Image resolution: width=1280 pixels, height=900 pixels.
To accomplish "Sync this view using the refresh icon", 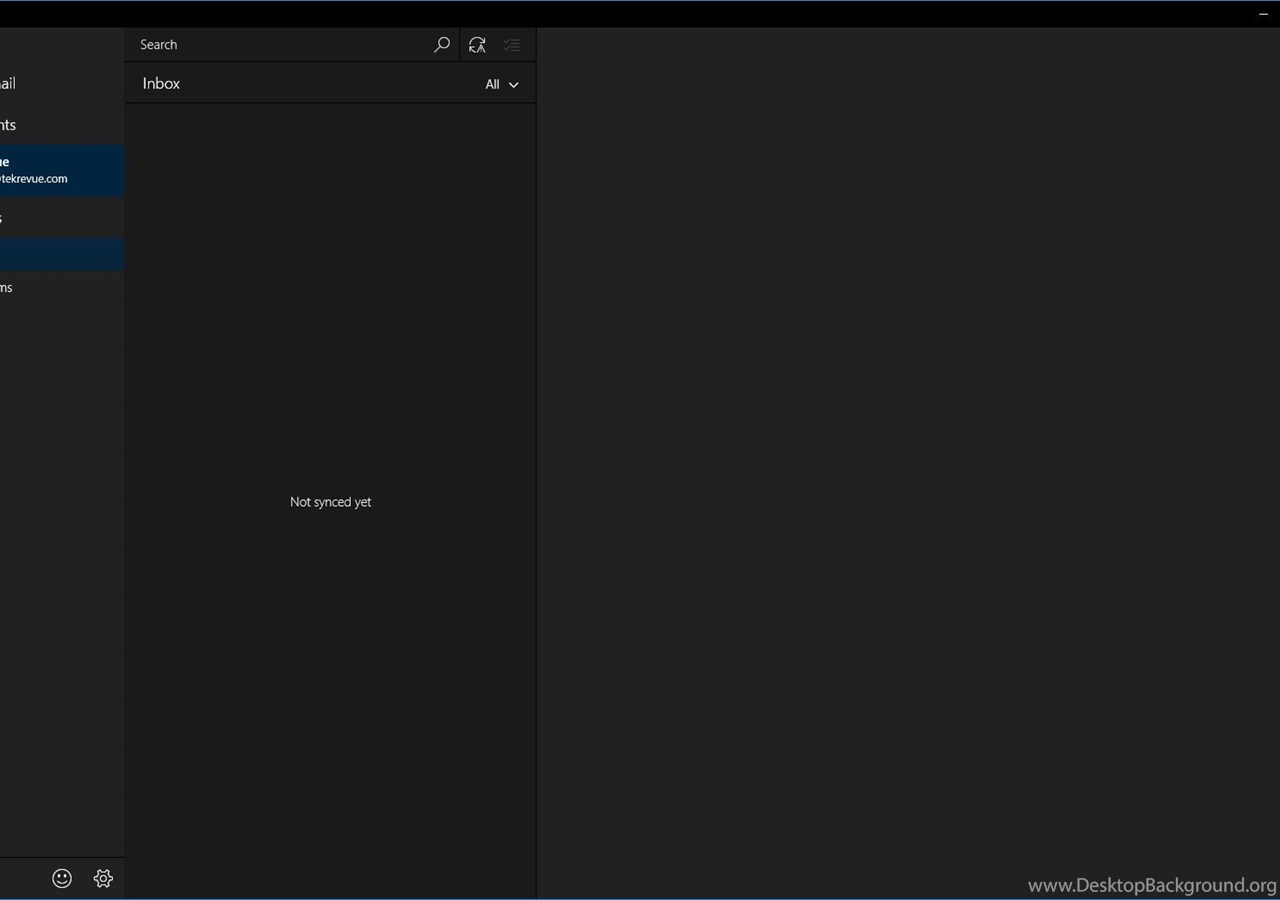I will coord(477,45).
